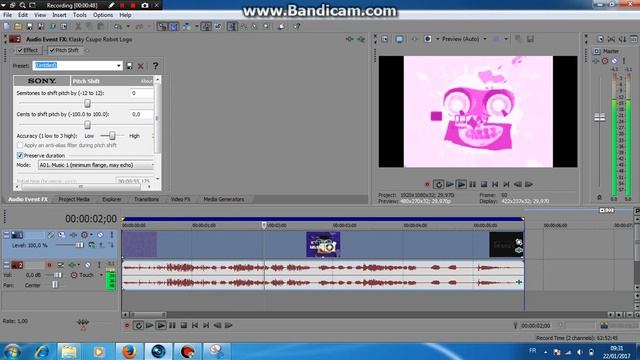Click the About link in Pitch Shift panel

[x=146, y=81]
